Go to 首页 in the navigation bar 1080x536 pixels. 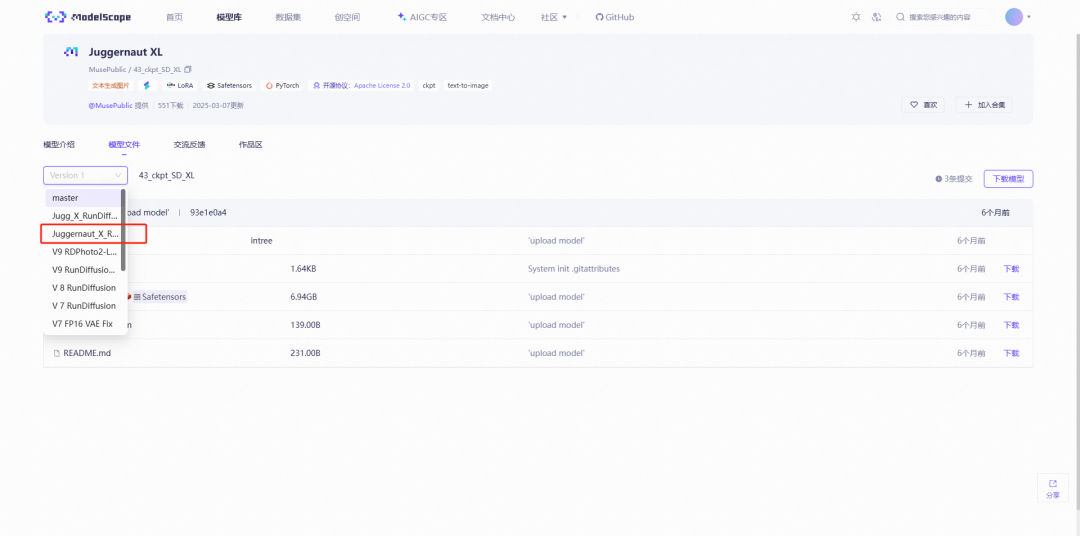[x=174, y=17]
